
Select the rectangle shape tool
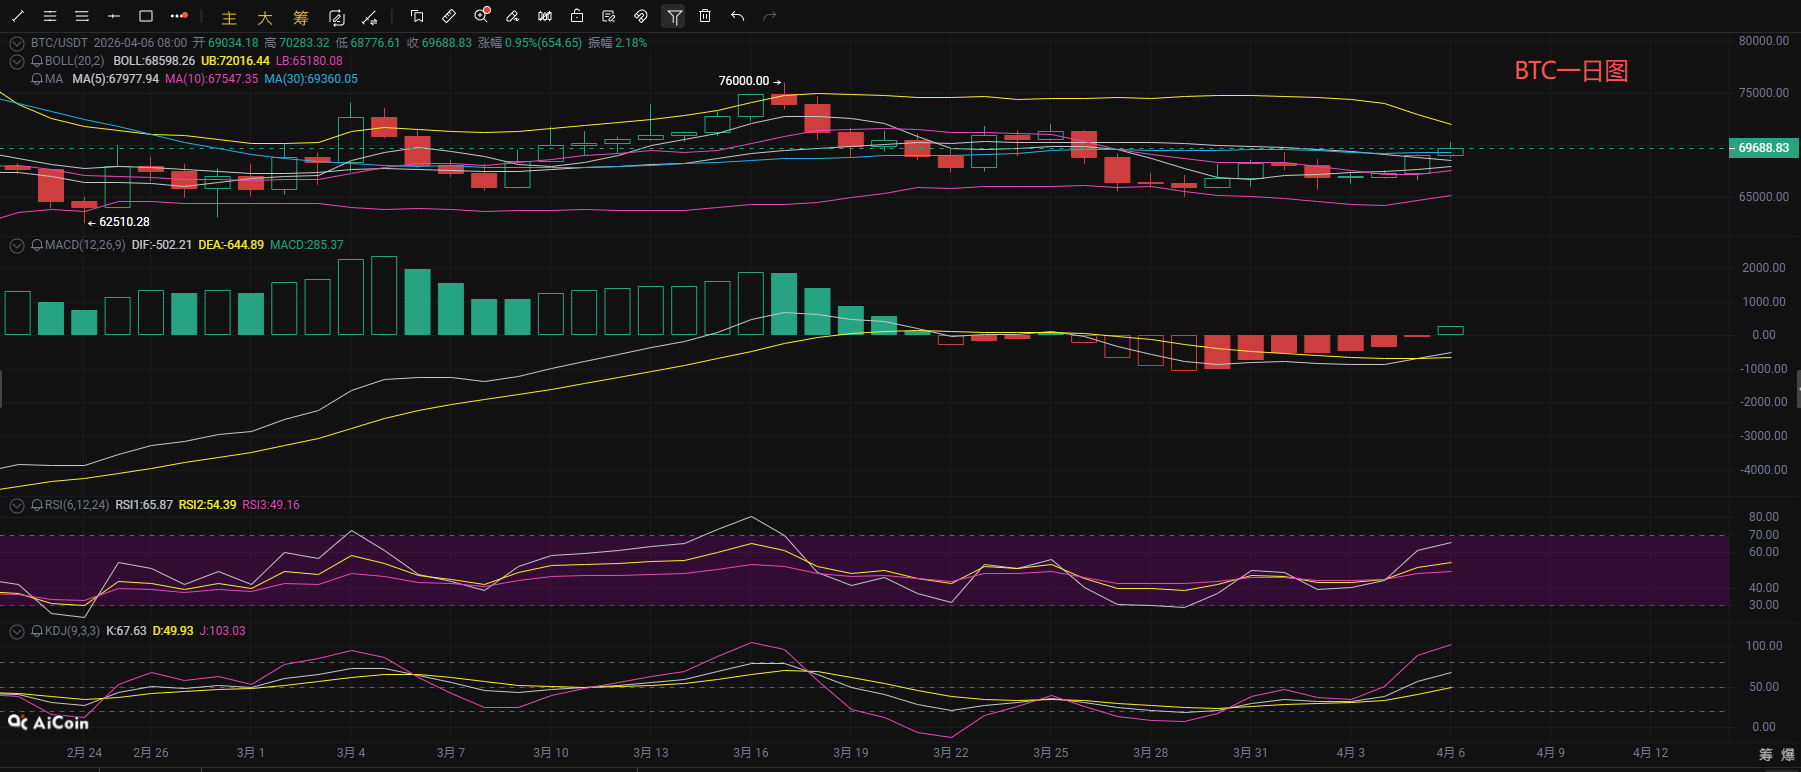pyautogui.click(x=146, y=16)
